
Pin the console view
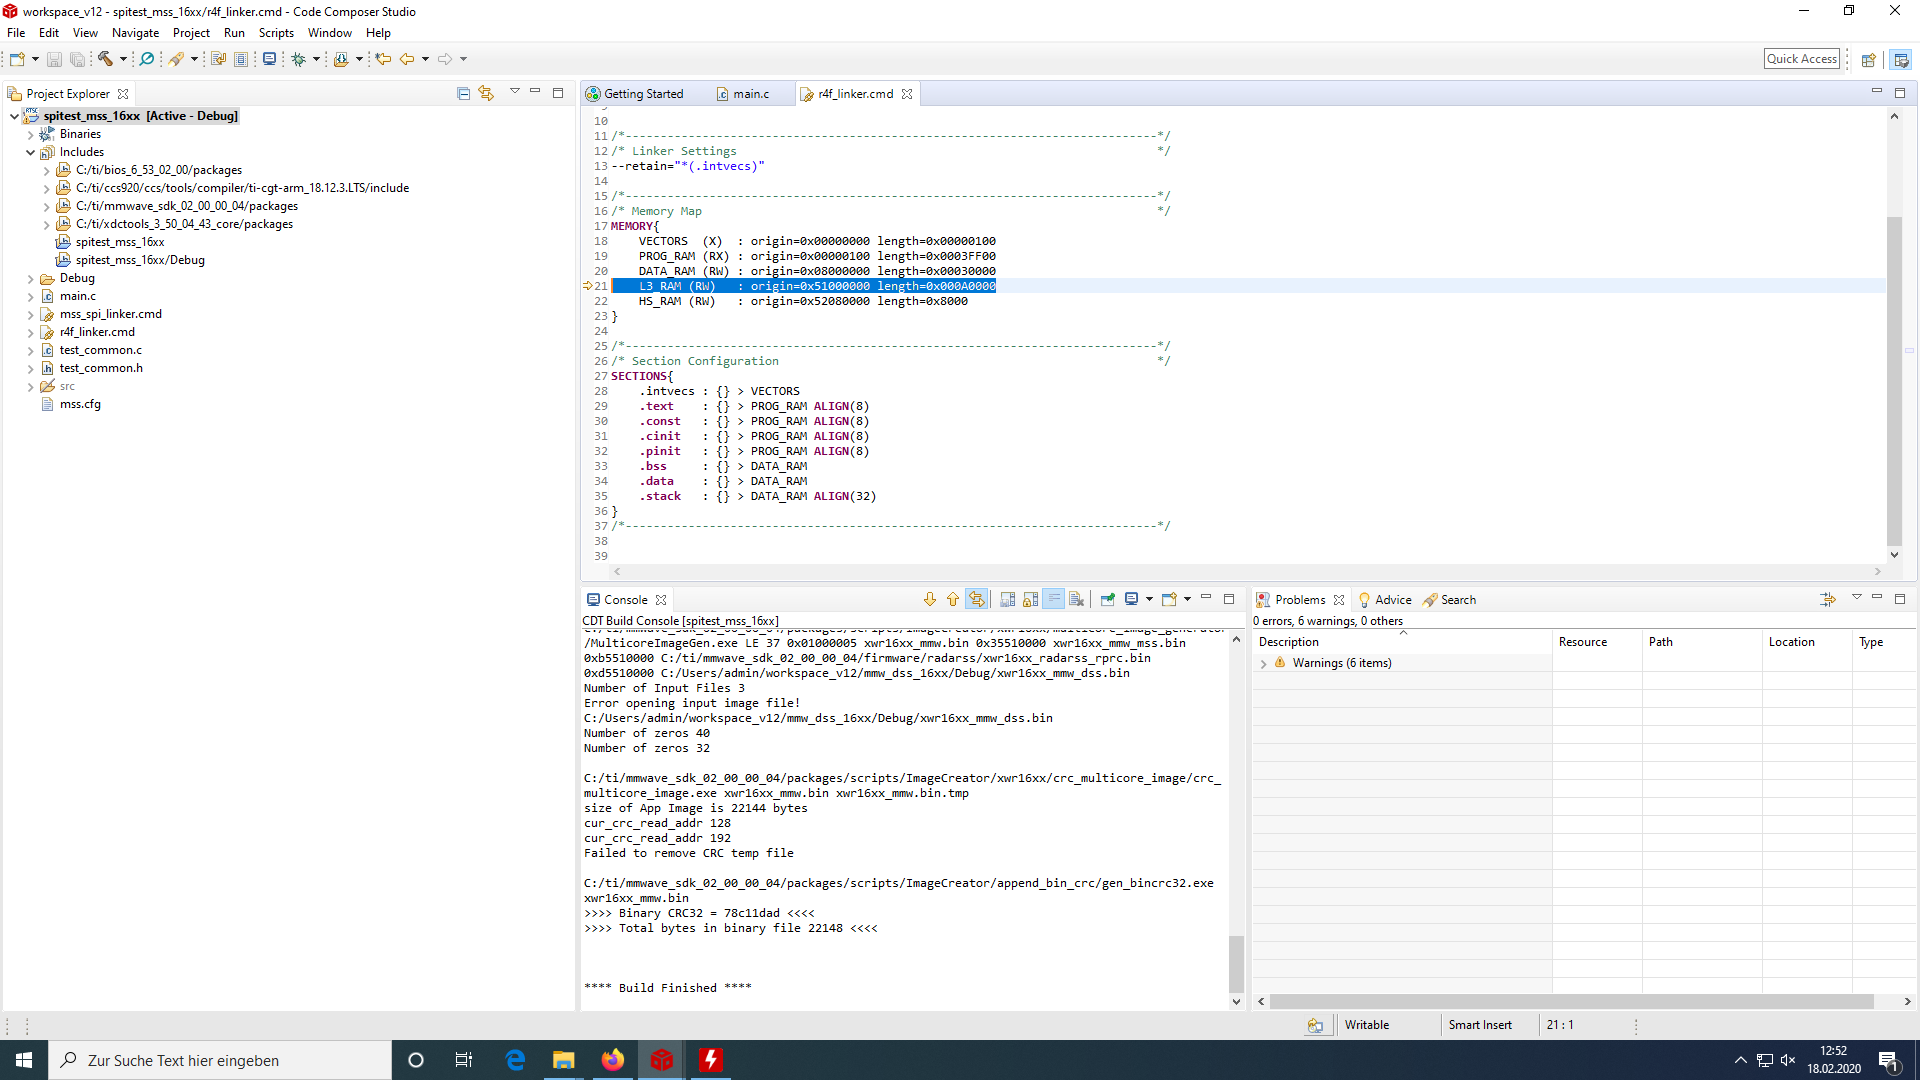[1107, 599]
